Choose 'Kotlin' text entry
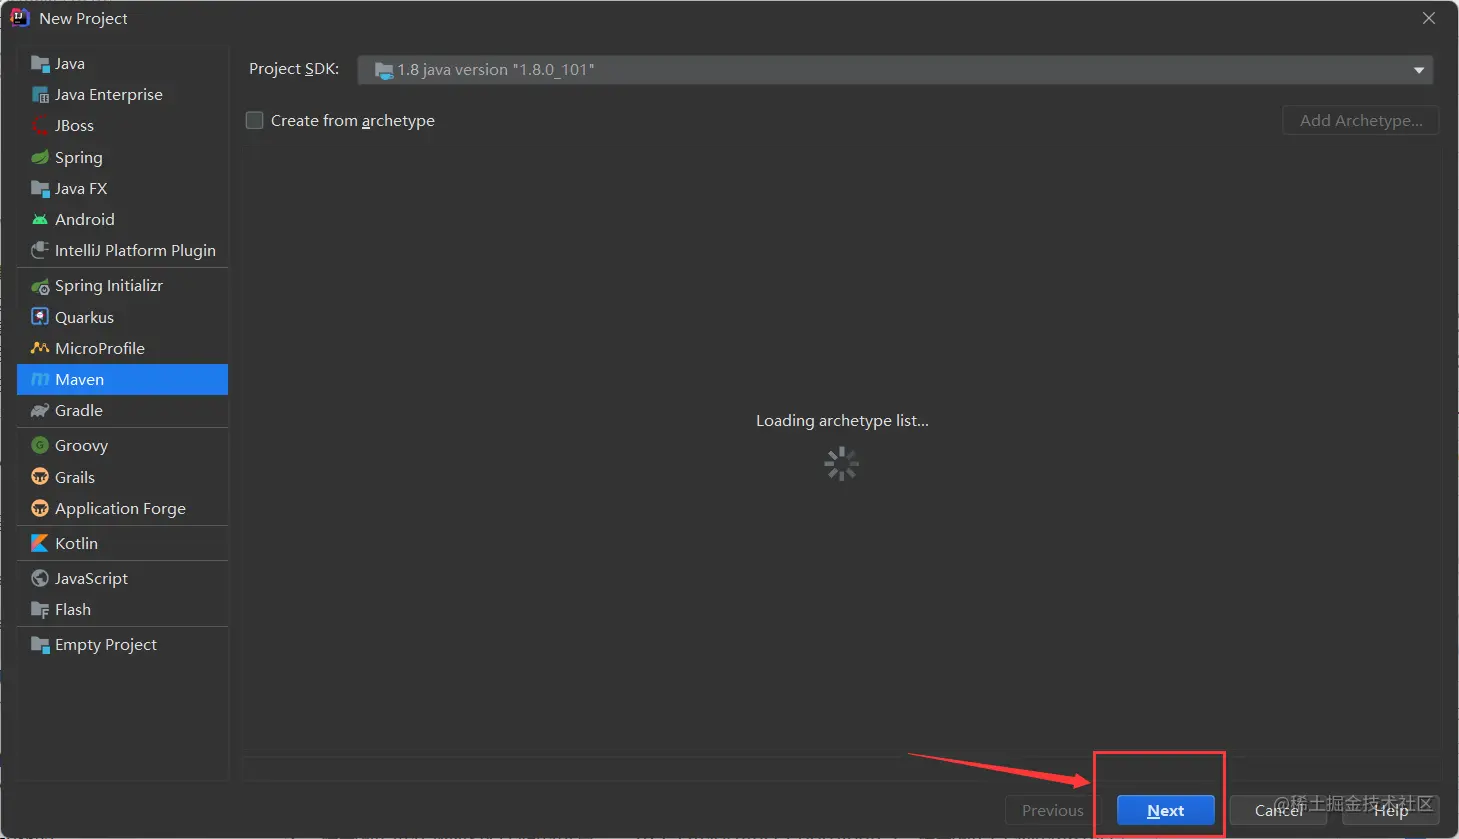Viewport: 1459px width, 839px height. 77,543
